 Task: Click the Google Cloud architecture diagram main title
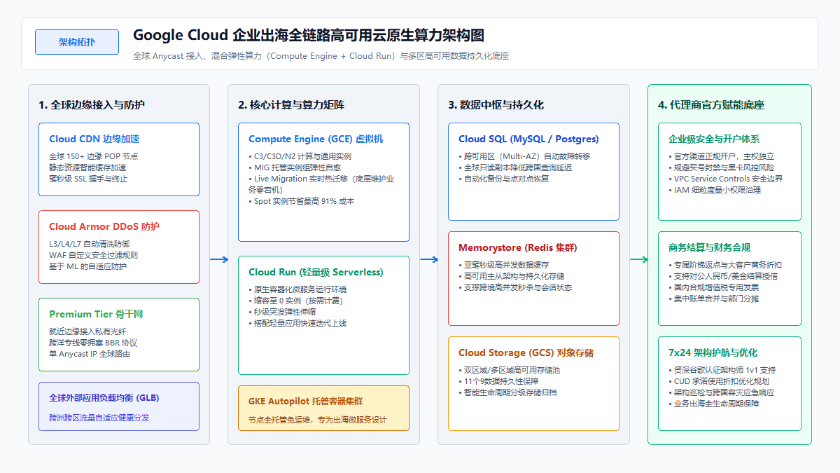click(x=309, y=35)
